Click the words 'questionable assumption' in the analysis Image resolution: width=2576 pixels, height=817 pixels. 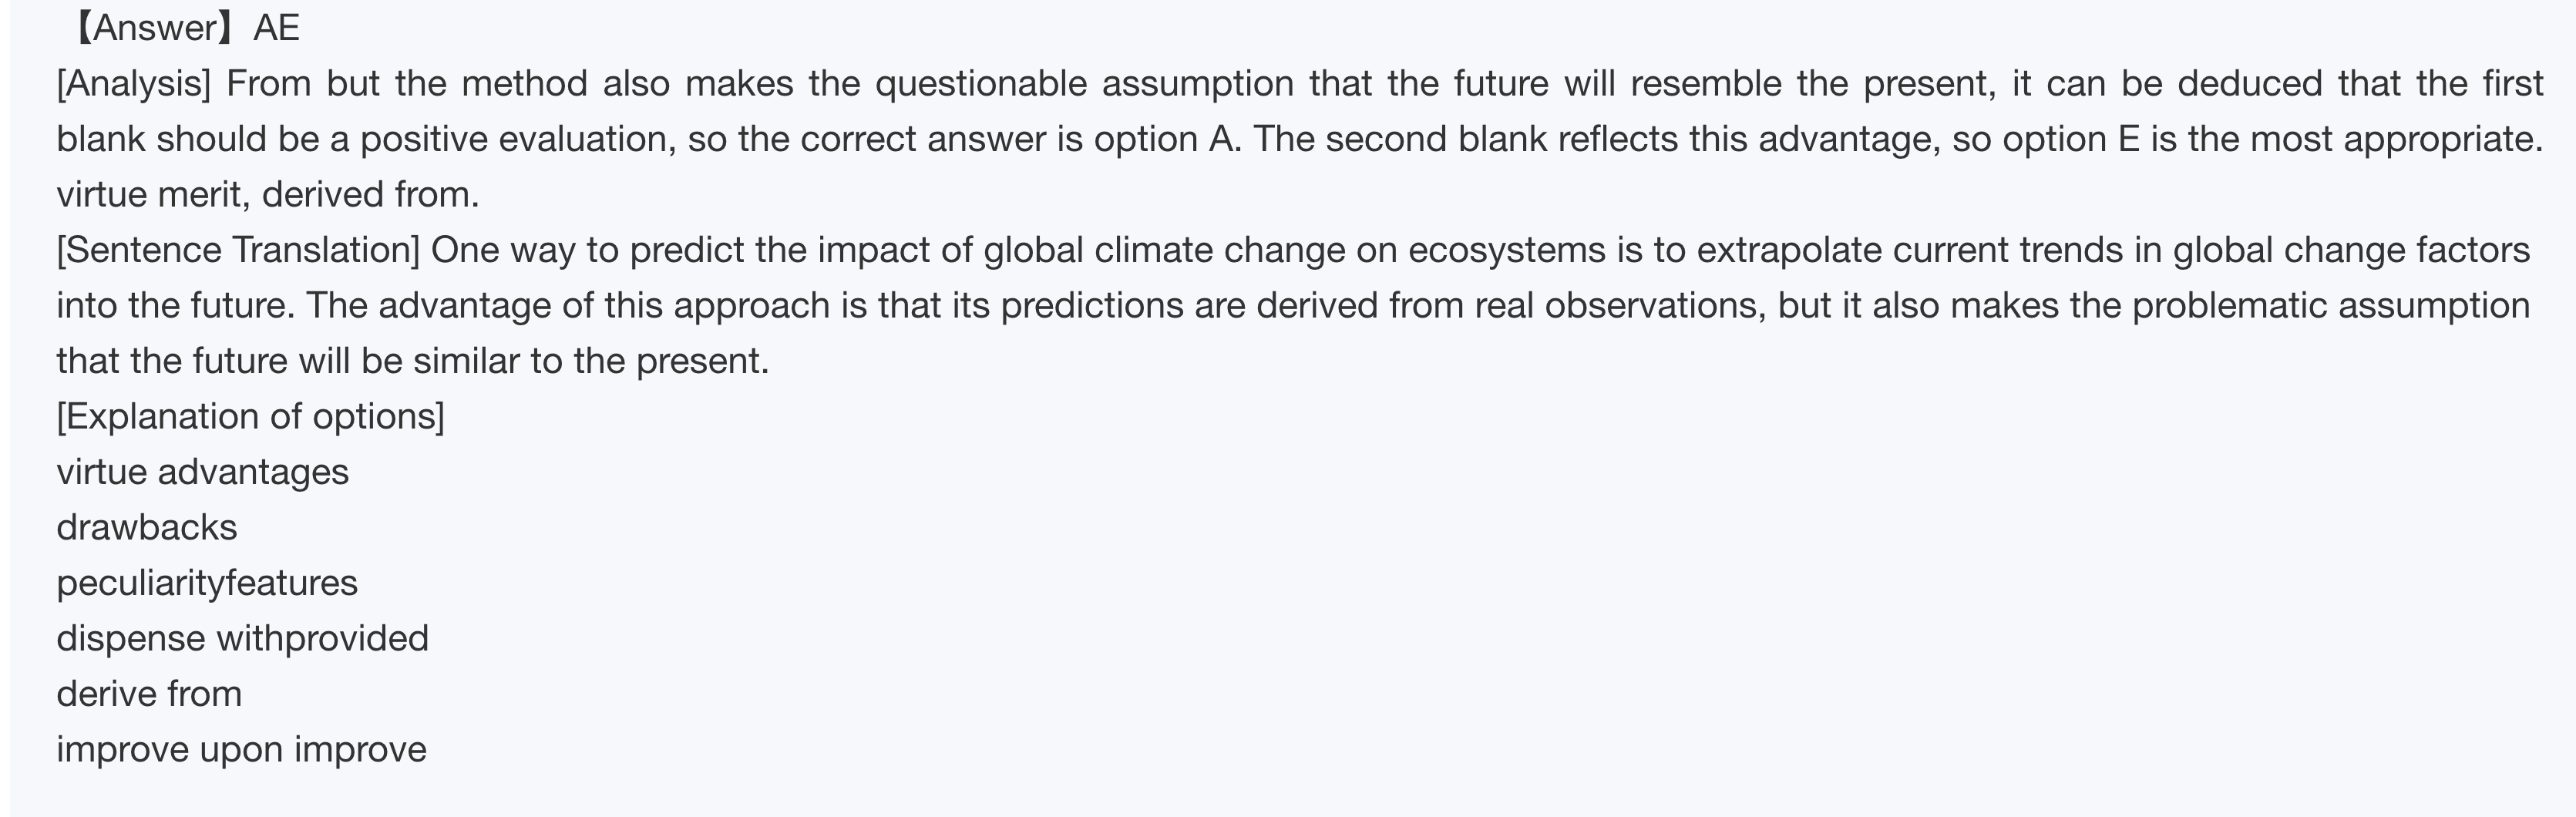coord(1084,83)
